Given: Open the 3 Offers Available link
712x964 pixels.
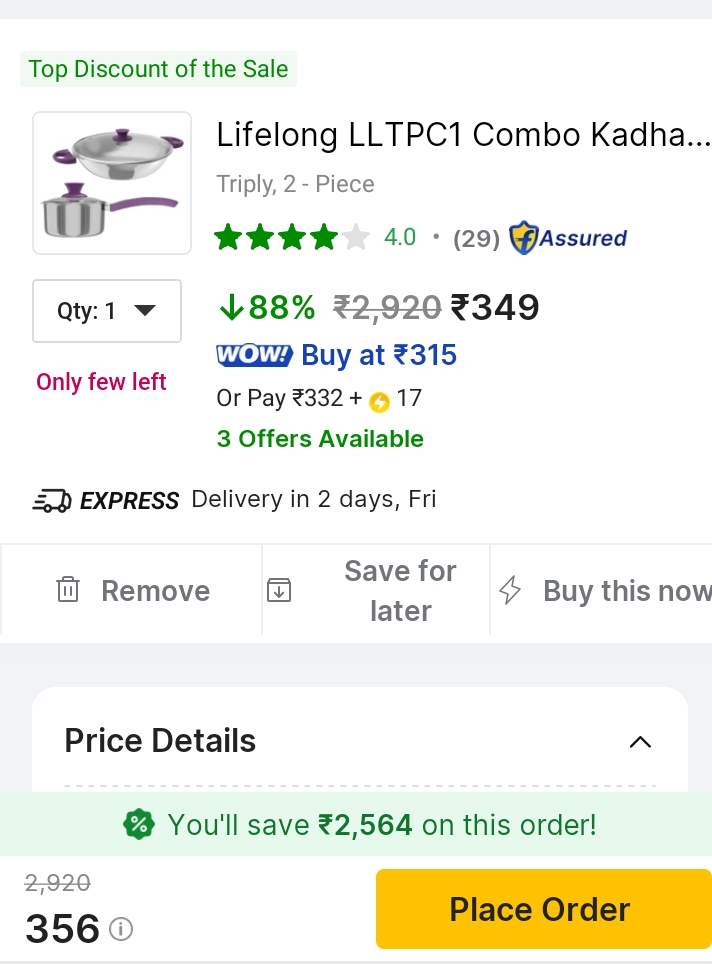Looking at the screenshot, I should tap(320, 439).
